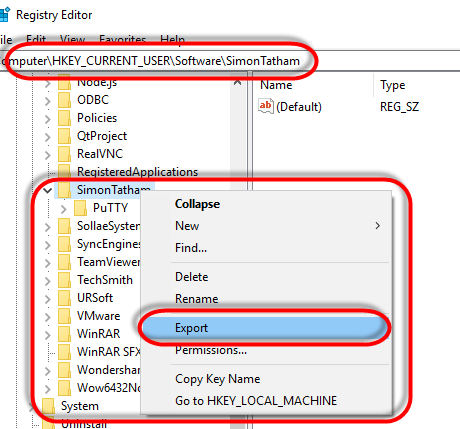Click the VMware folder icon
Viewport: 460px width, 429px height.
point(64,316)
